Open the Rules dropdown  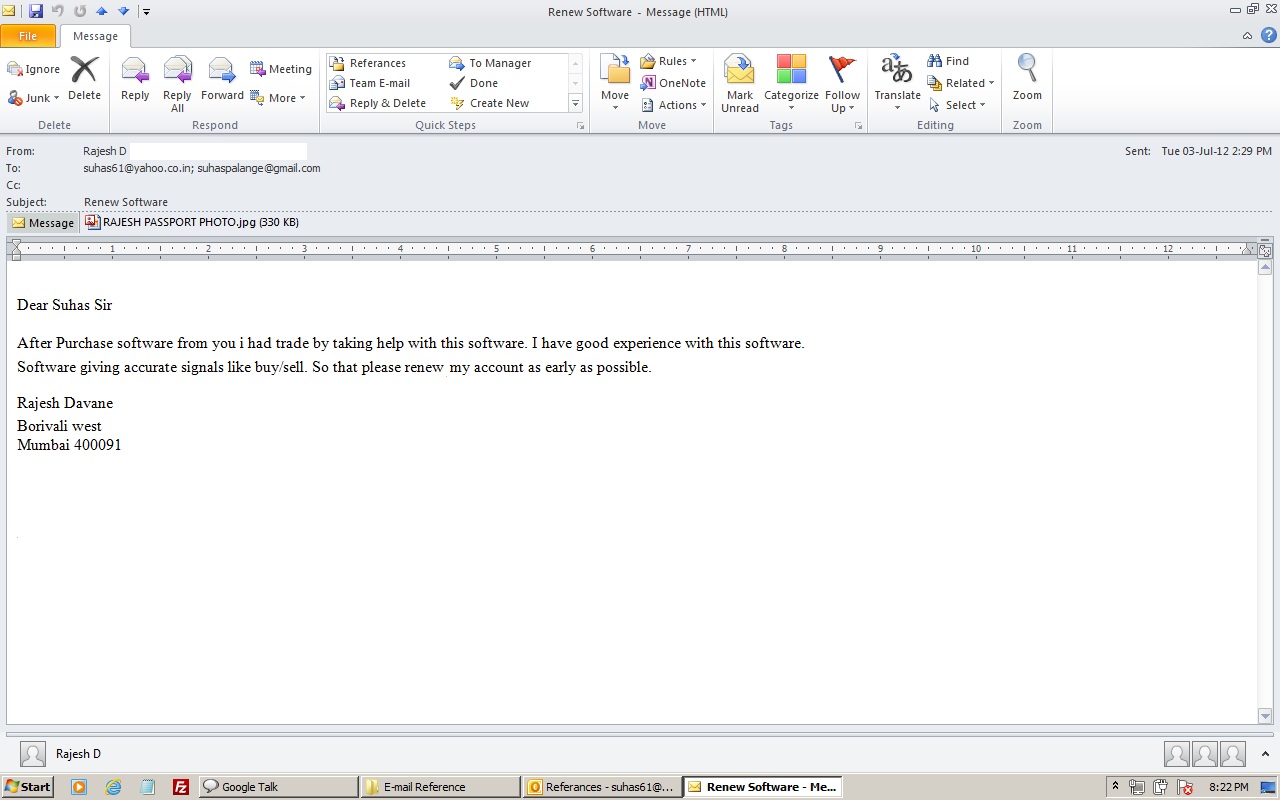(x=669, y=61)
